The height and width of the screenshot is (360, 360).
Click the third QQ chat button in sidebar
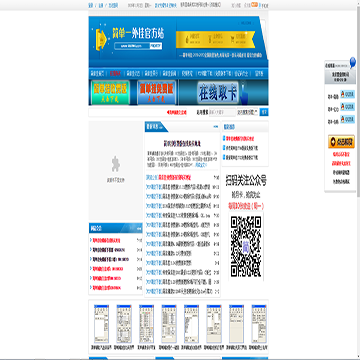[347, 119]
